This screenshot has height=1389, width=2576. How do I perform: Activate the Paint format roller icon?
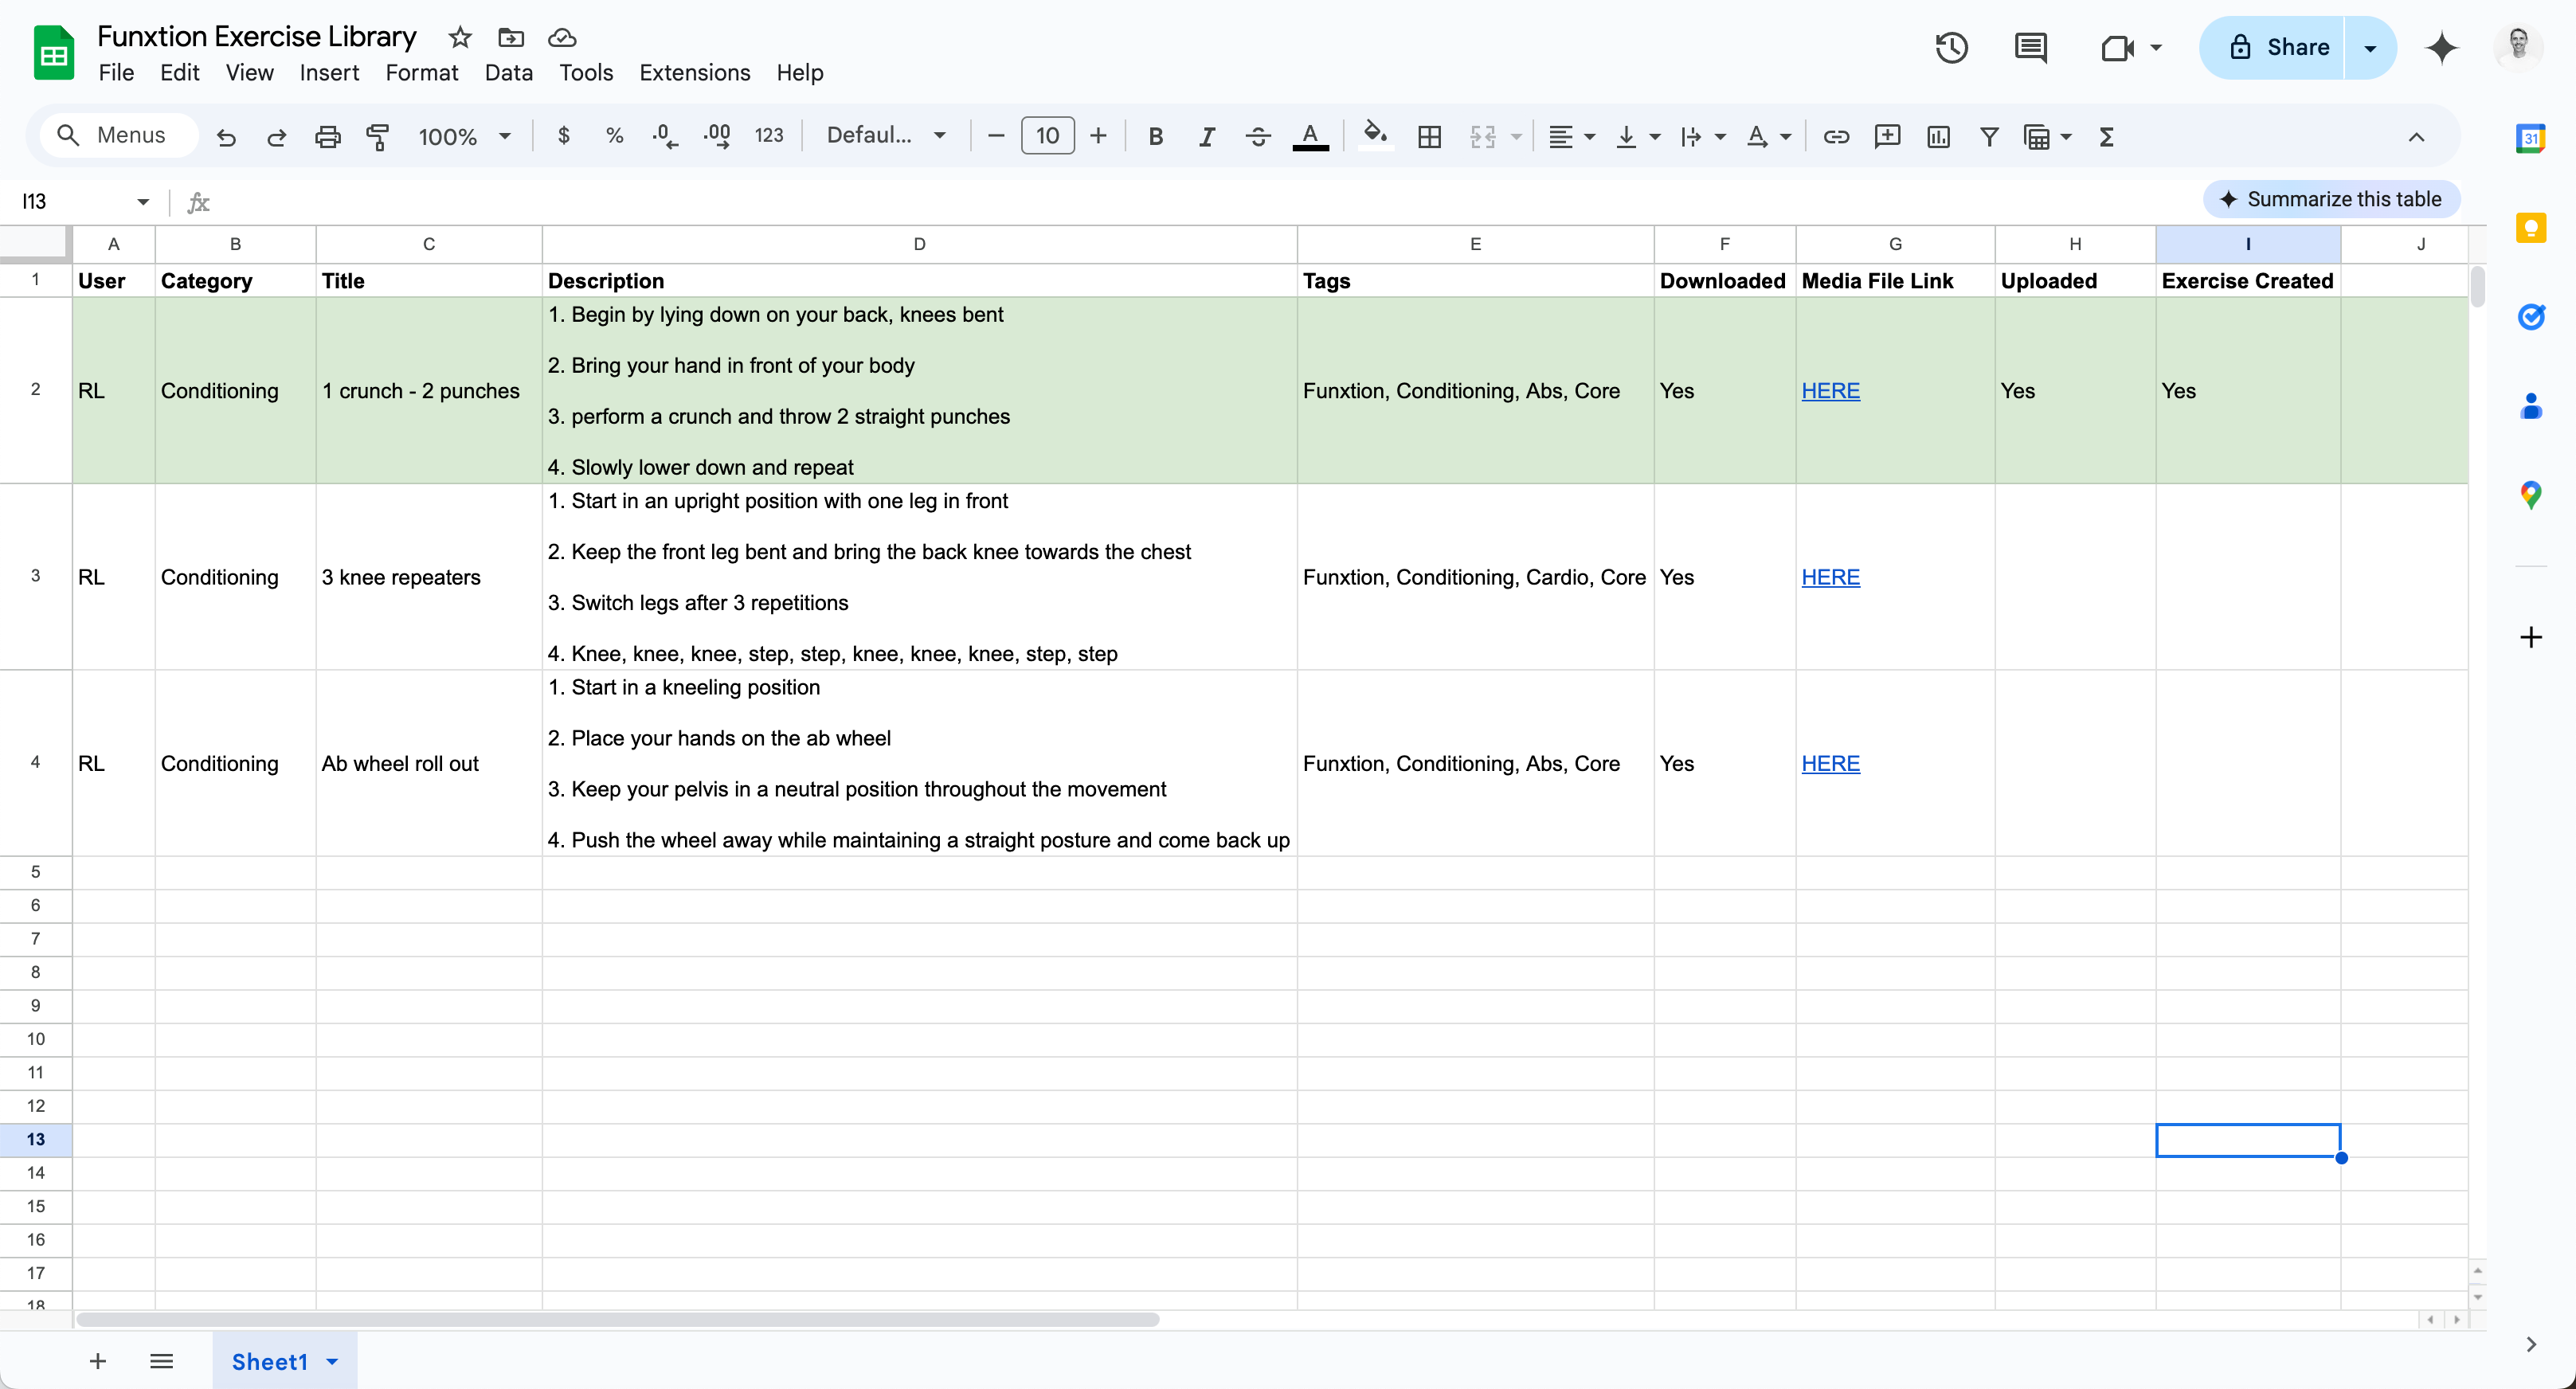(378, 137)
